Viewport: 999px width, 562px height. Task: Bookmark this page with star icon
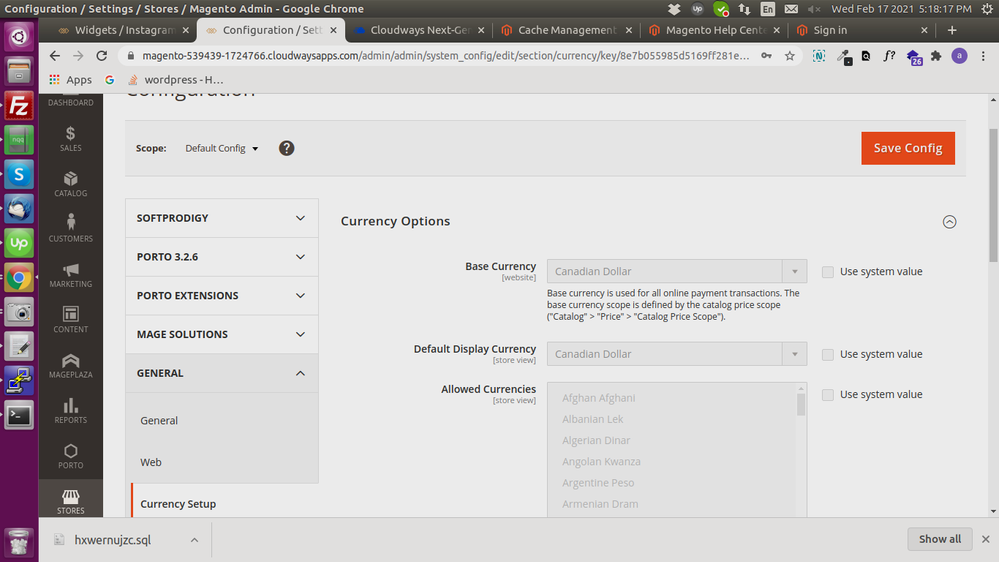tap(790, 57)
